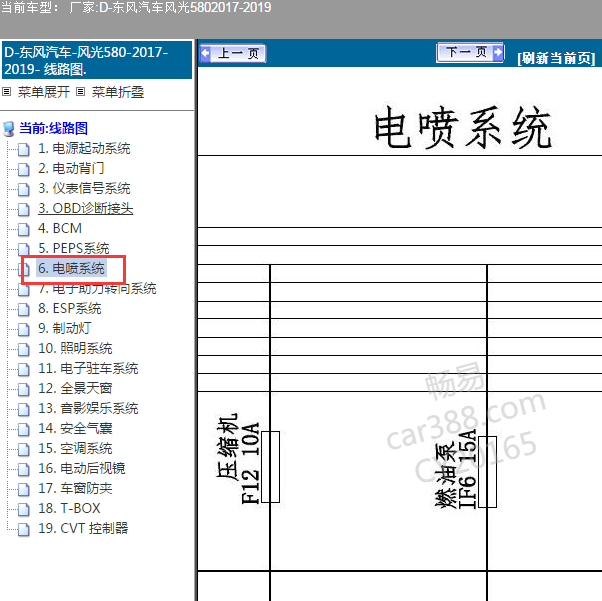The image size is (602, 601).
Task: Open 7. 电子助力转向系统 diagram
Action: click(x=97, y=288)
